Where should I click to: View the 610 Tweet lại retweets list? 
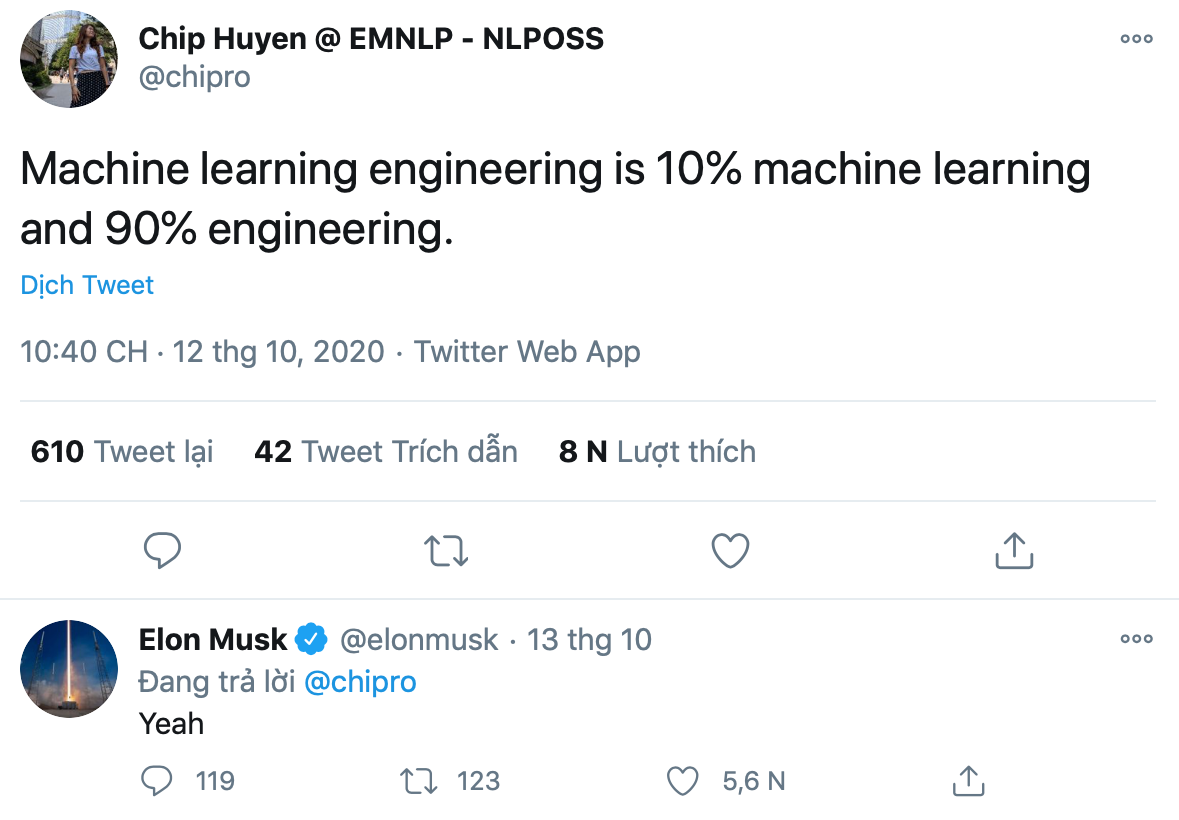coord(122,452)
